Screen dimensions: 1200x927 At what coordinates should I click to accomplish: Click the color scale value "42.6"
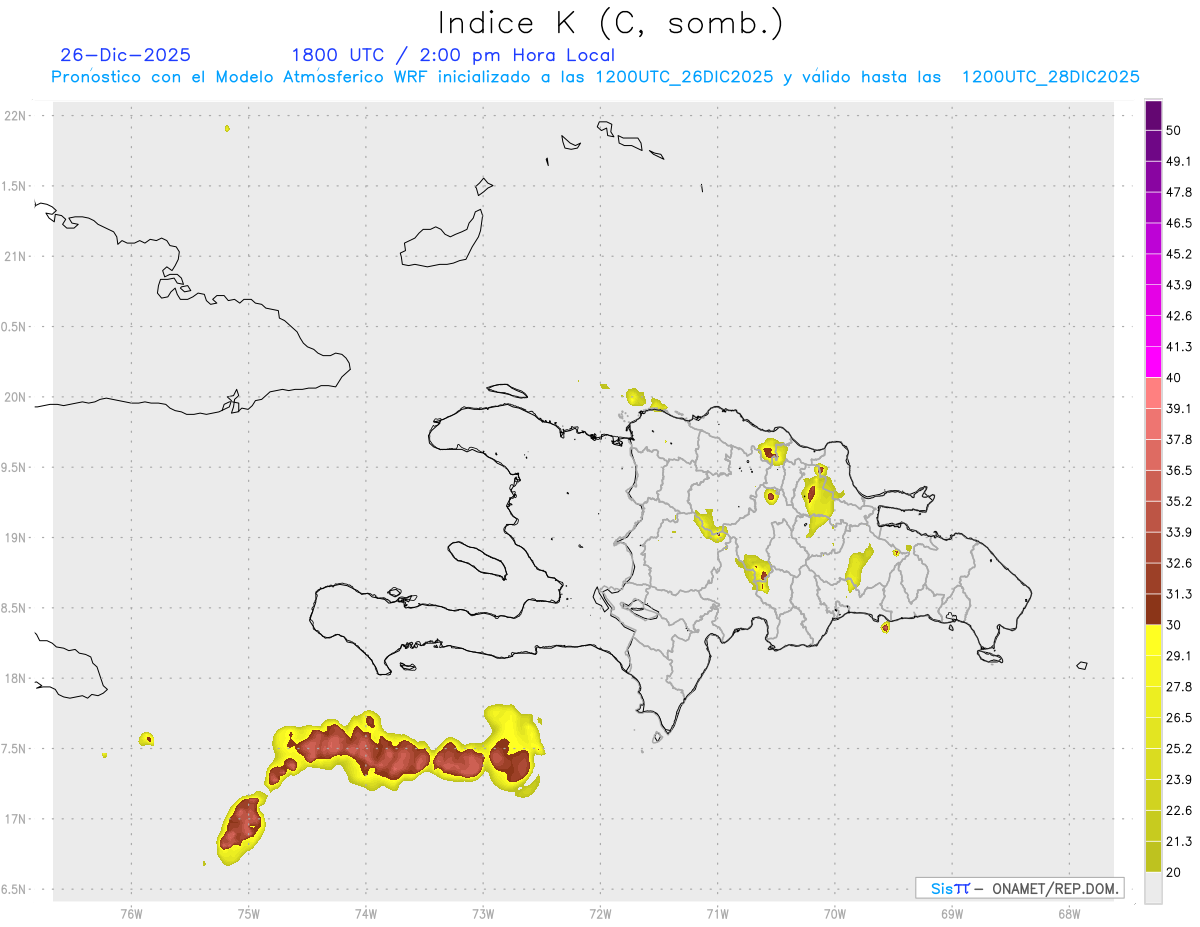click(x=1180, y=316)
